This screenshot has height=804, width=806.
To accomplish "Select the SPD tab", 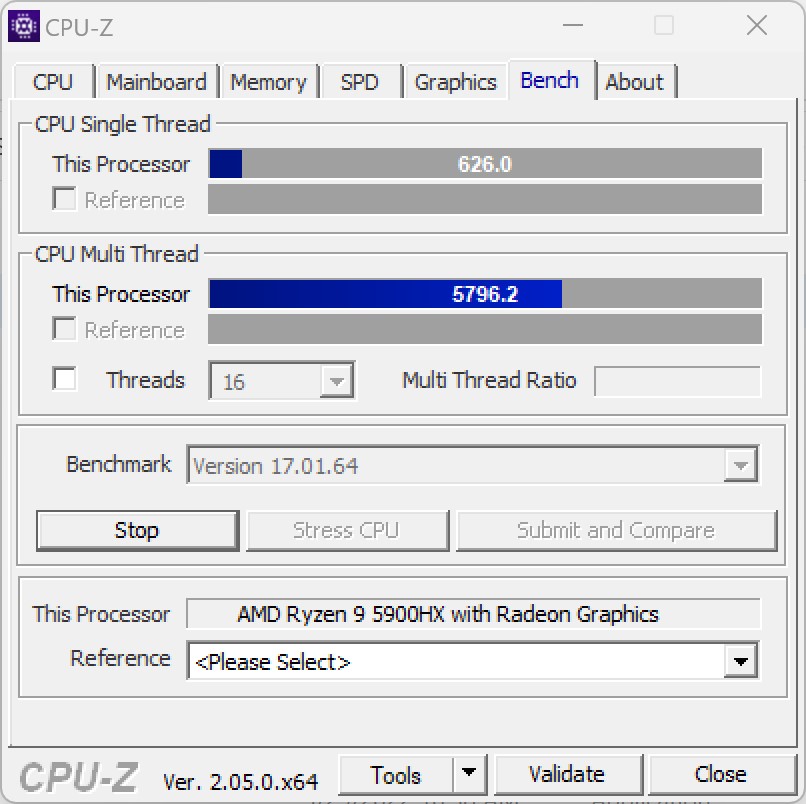I will coord(360,82).
